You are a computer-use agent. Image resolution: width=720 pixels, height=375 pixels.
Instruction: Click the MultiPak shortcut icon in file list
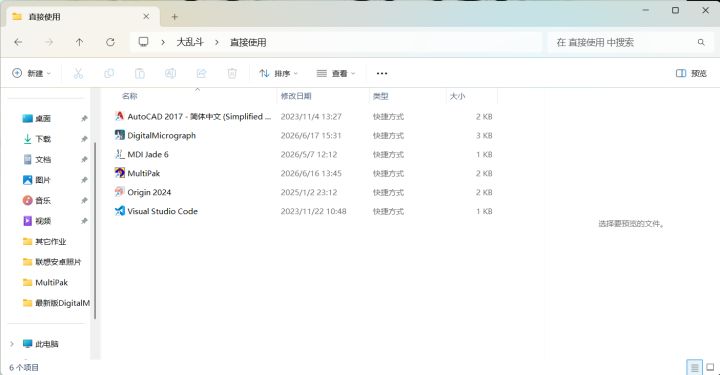point(119,173)
